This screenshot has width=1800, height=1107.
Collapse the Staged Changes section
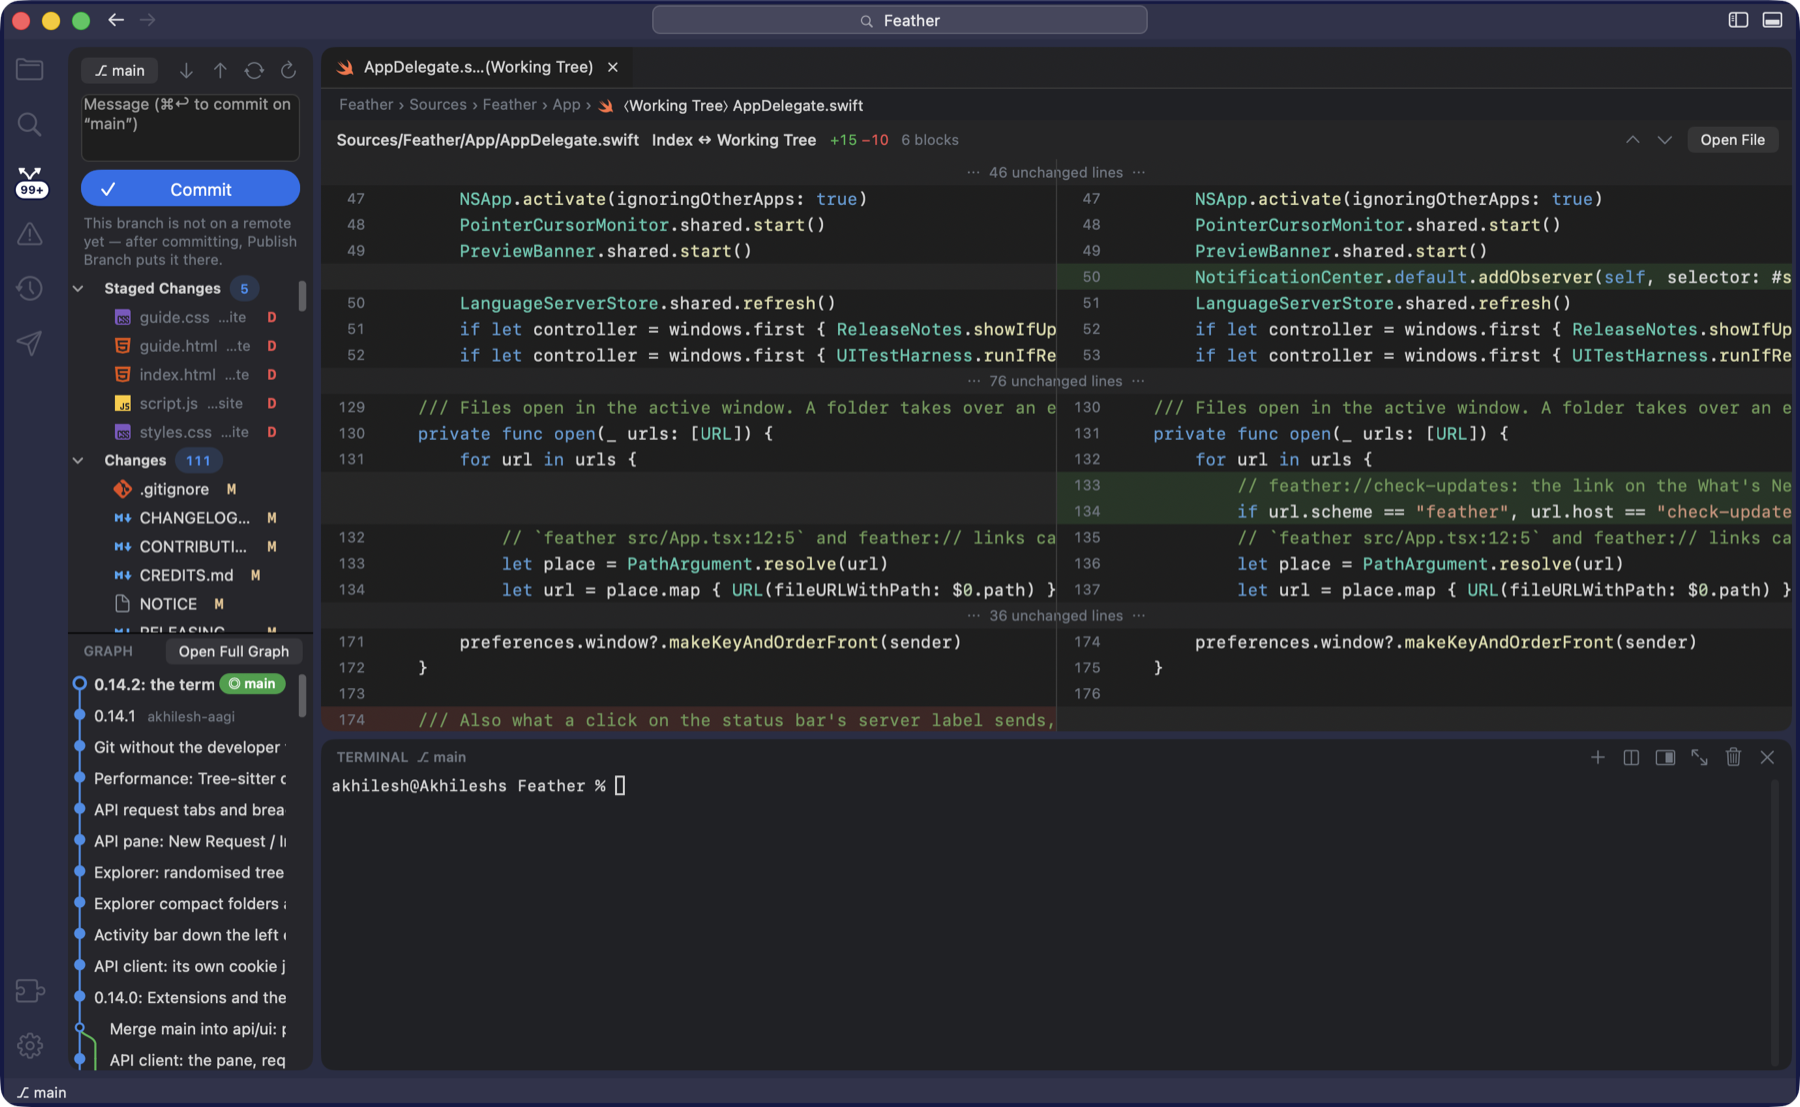(78, 288)
